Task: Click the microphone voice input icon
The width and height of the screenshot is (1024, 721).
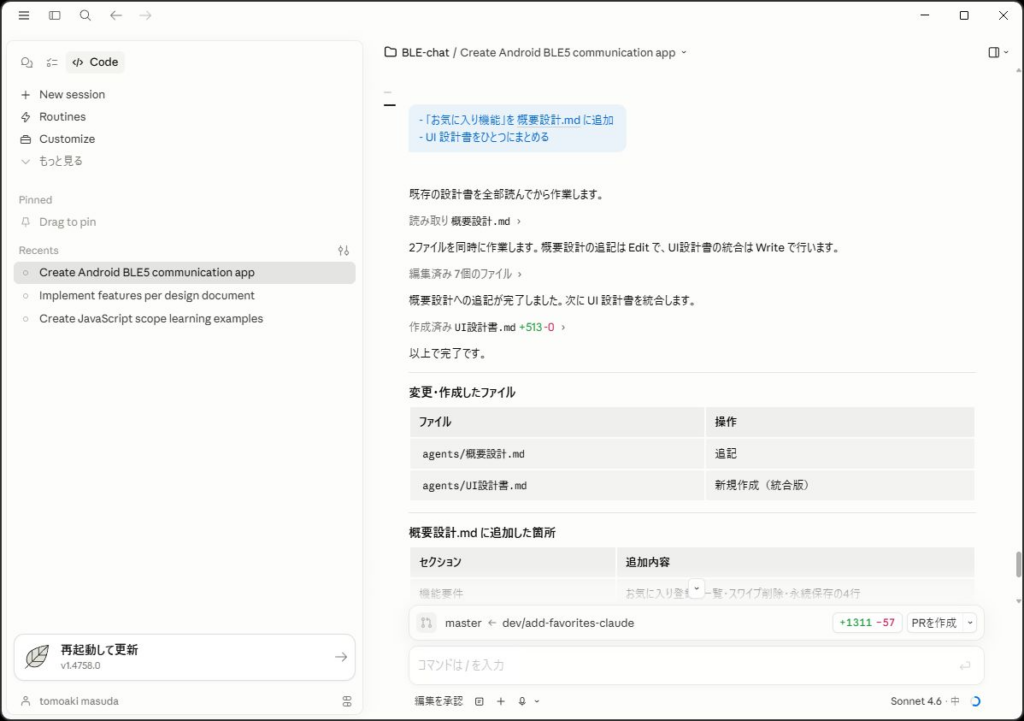Action: 522,701
